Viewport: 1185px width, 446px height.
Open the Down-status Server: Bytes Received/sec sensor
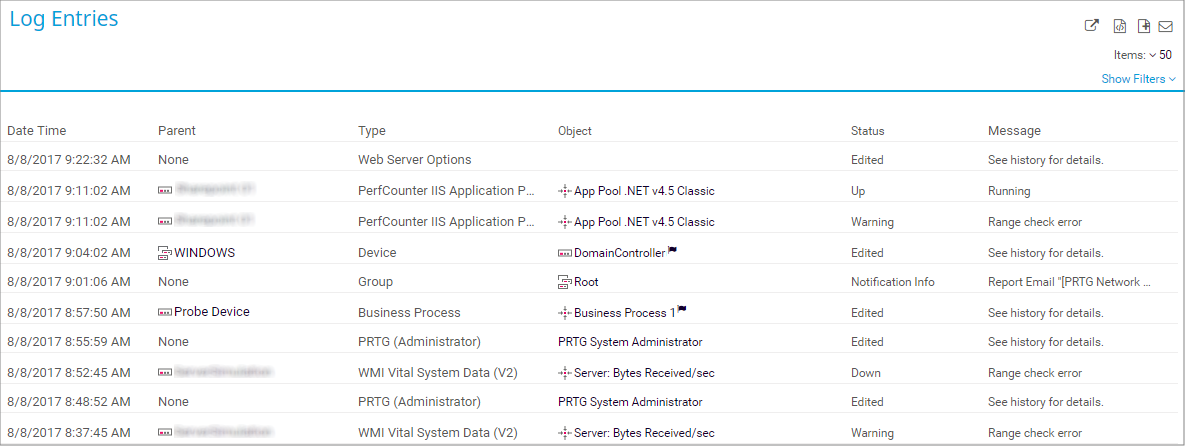click(643, 373)
